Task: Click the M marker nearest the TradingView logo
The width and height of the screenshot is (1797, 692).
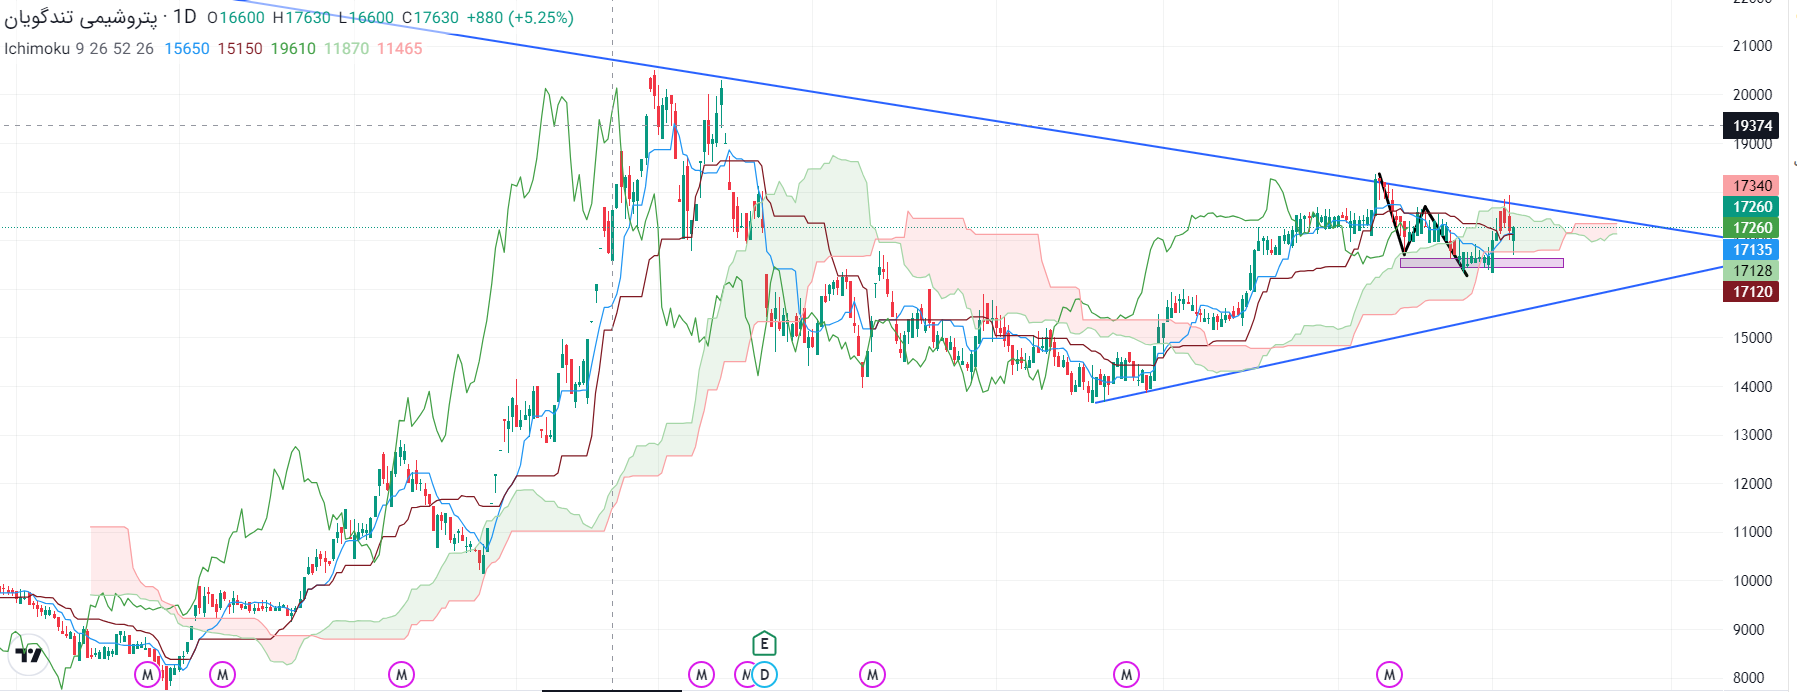Action: point(147,675)
